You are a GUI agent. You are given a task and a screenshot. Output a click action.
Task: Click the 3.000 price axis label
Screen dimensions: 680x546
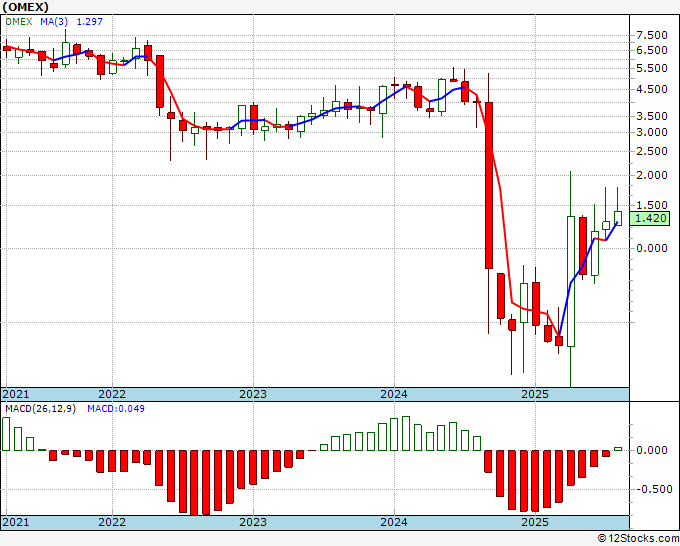click(651, 132)
